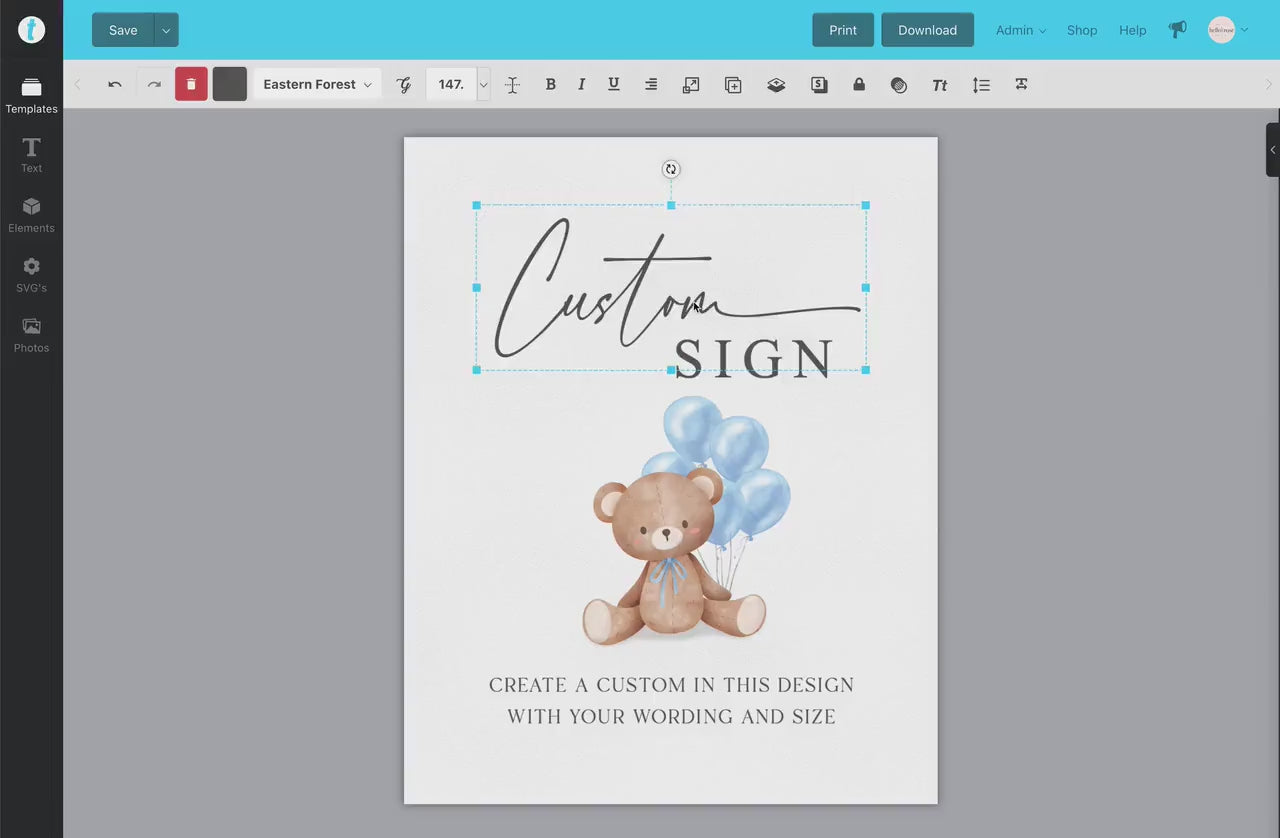Expand the Save options arrow
This screenshot has height=838, width=1280.
pos(167,30)
